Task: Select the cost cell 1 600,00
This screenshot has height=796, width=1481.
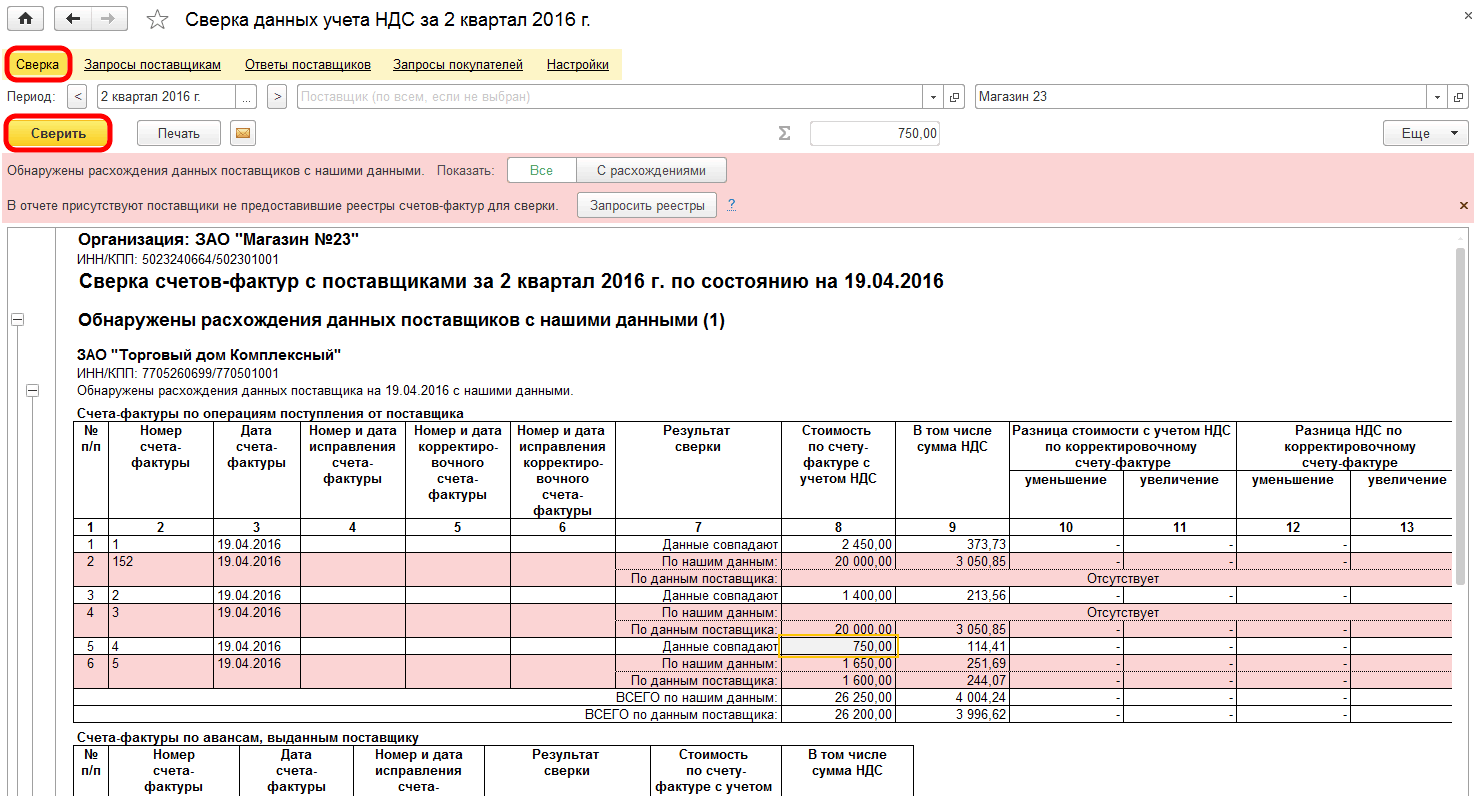Action: (x=838, y=680)
